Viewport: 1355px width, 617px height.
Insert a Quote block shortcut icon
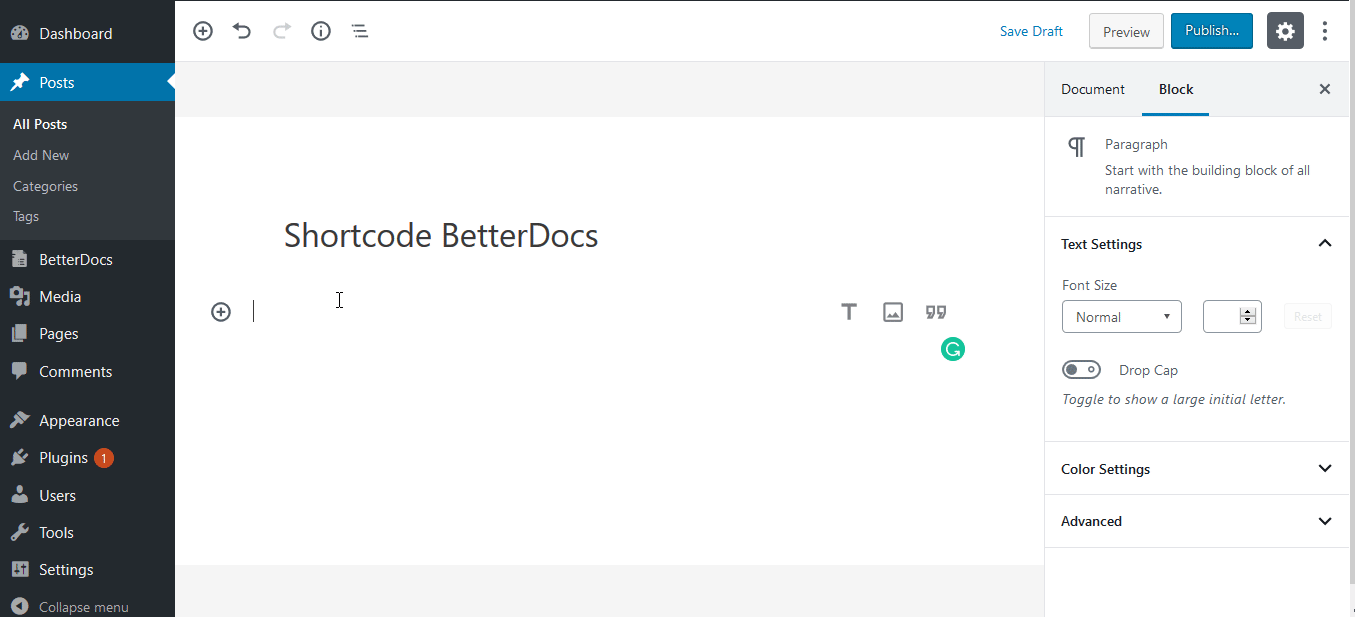pos(936,312)
